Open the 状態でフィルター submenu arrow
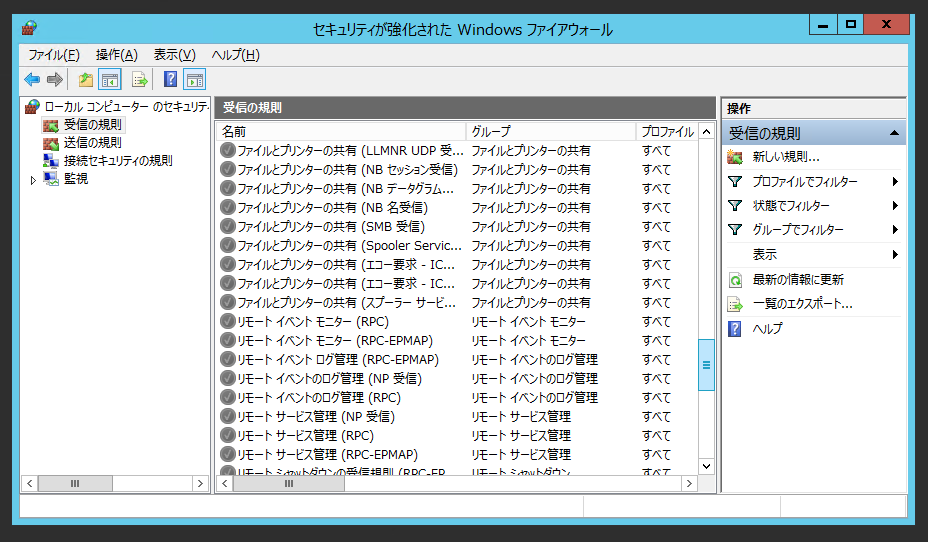Image resolution: width=928 pixels, height=542 pixels. click(x=895, y=205)
